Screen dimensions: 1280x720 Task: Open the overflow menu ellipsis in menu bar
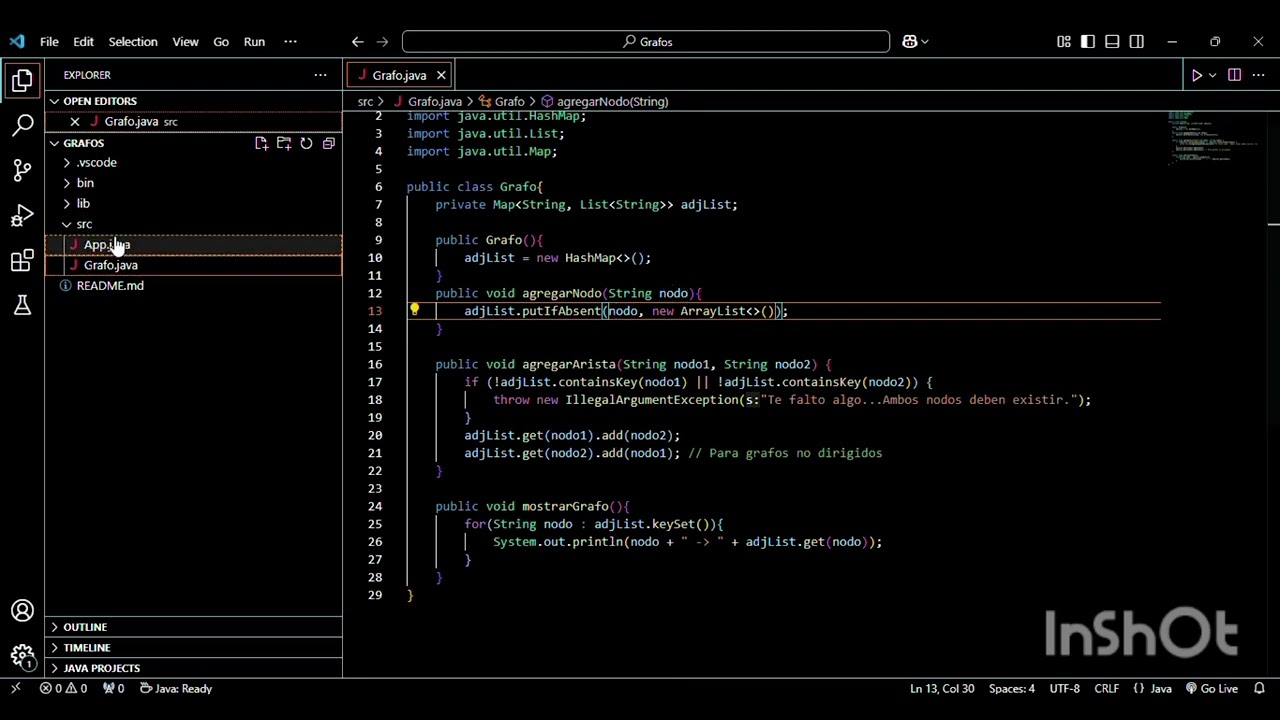tap(290, 41)
